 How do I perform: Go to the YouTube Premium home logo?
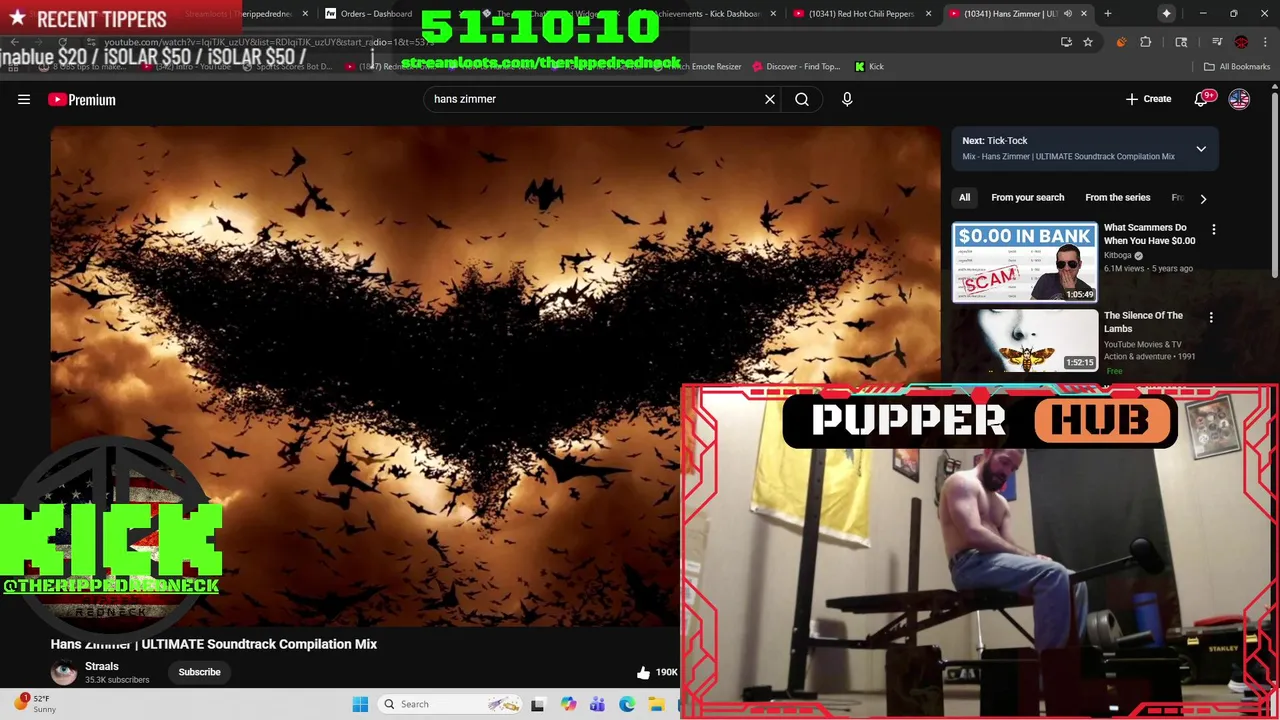coord(82,99)
